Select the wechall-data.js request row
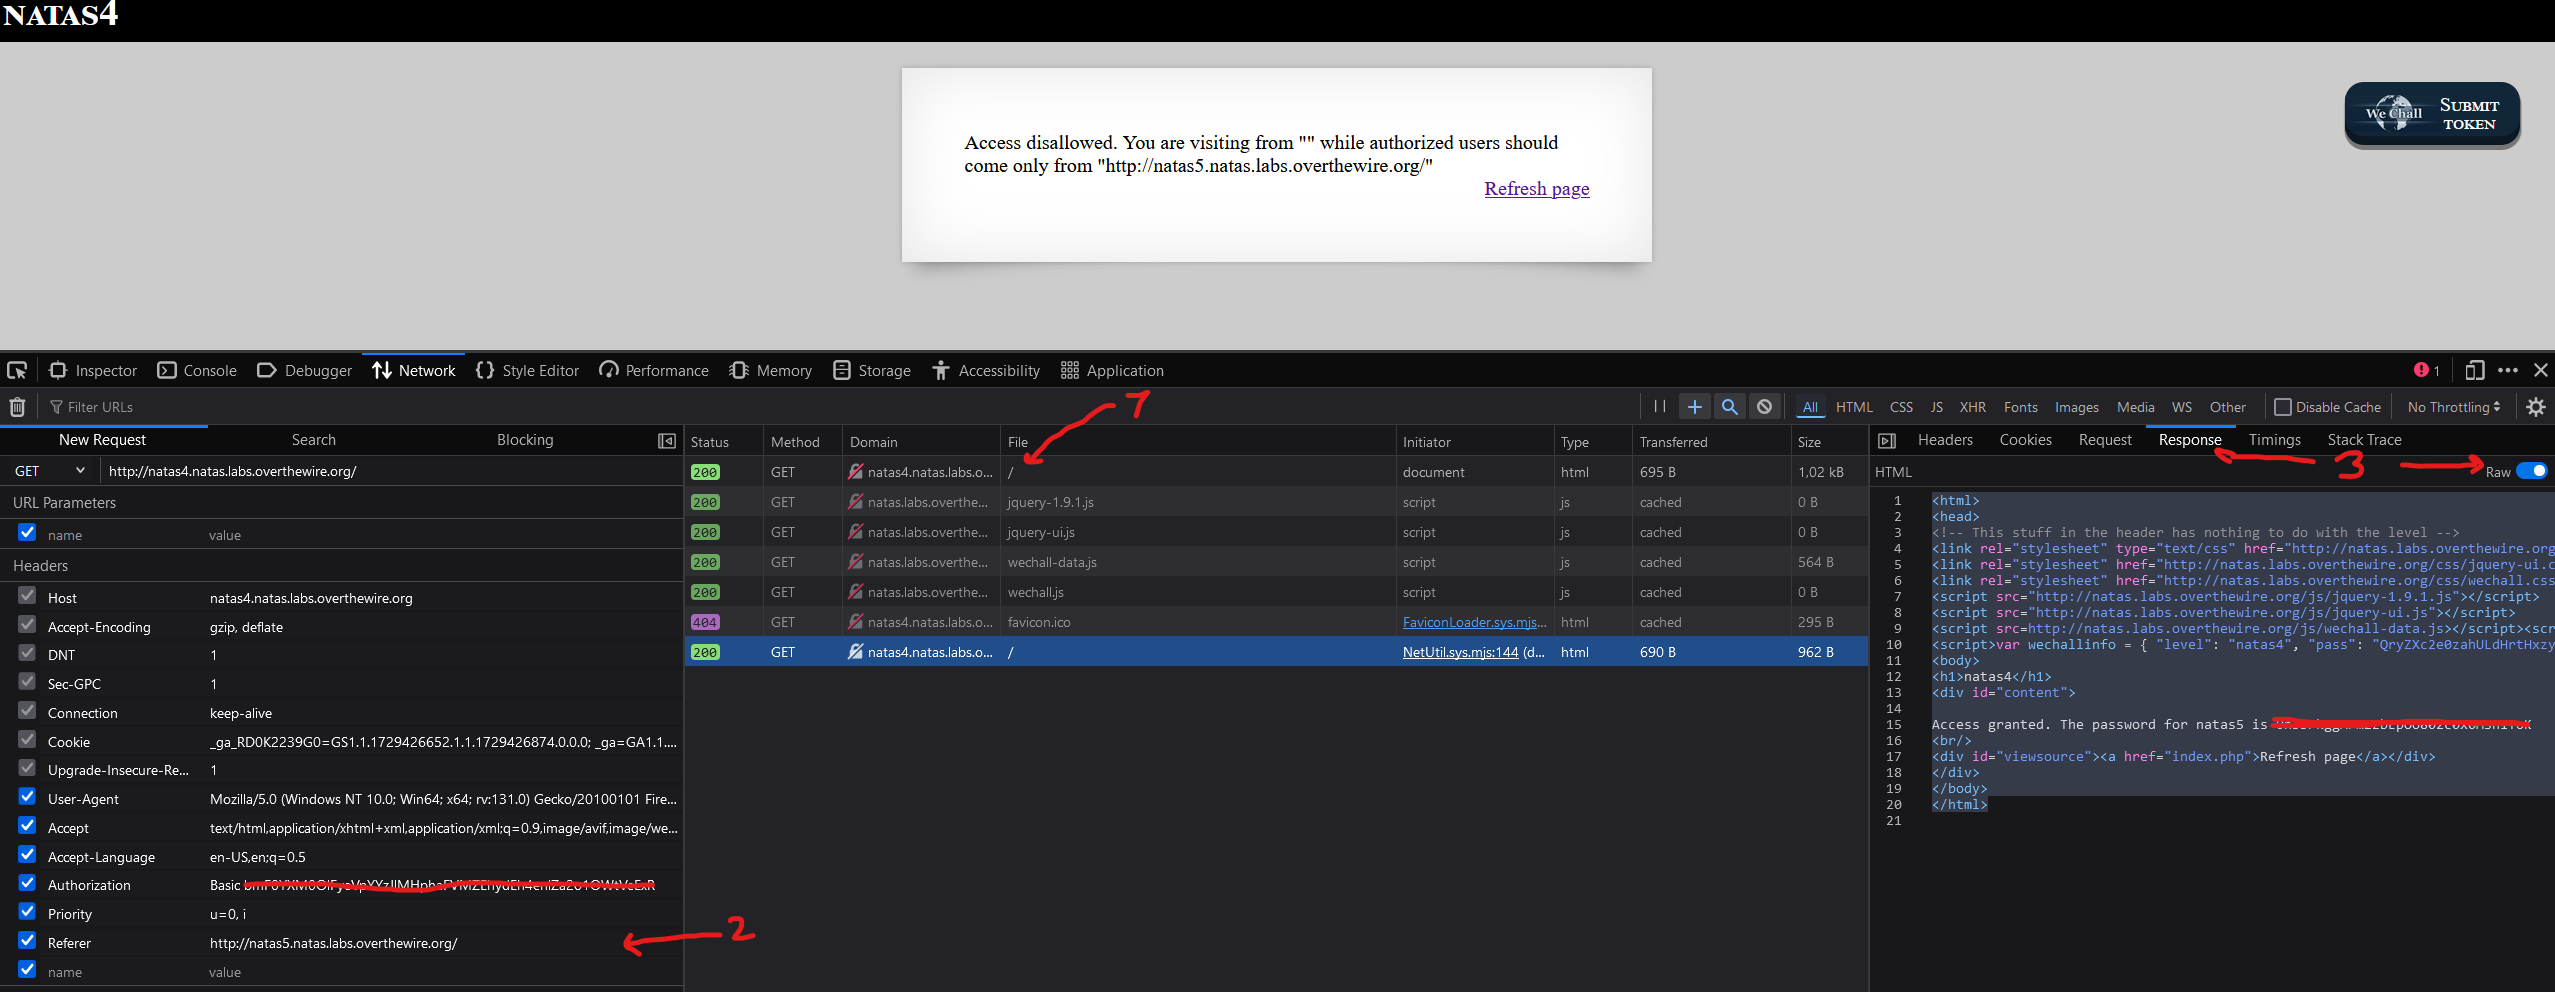Viewport: 2555px width, 992px height. click(1276, 562)
